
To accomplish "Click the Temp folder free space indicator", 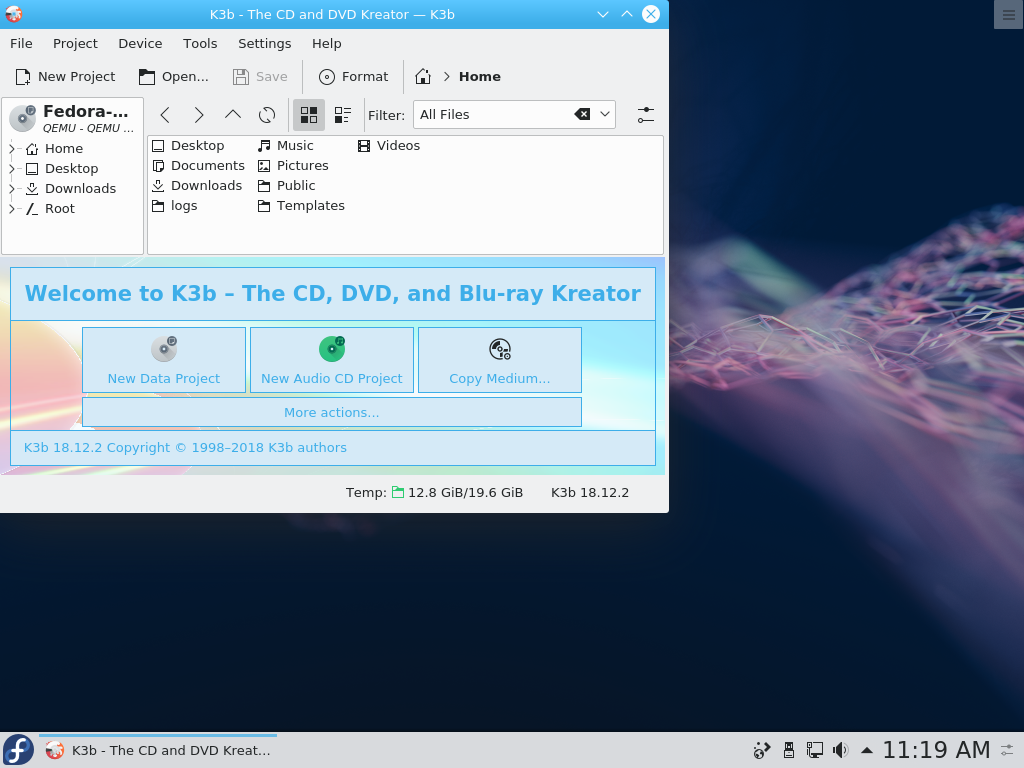I will point(434,492).
